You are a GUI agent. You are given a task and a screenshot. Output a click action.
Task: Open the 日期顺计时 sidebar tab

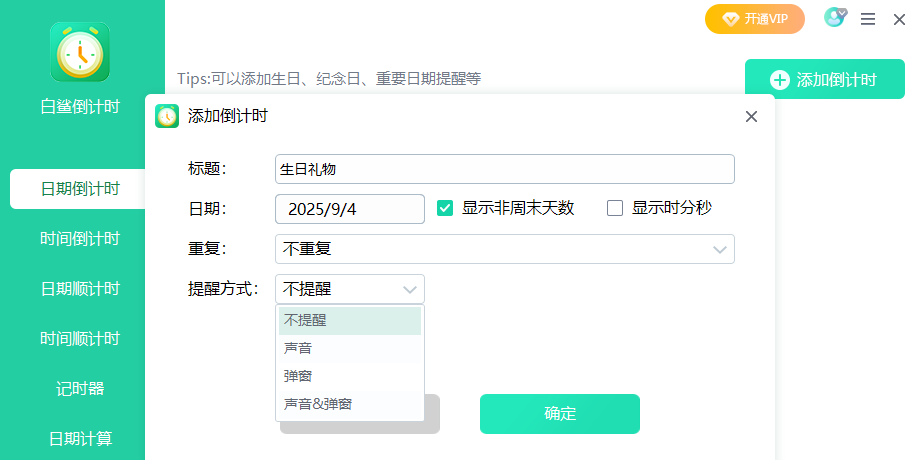point(80,289)
